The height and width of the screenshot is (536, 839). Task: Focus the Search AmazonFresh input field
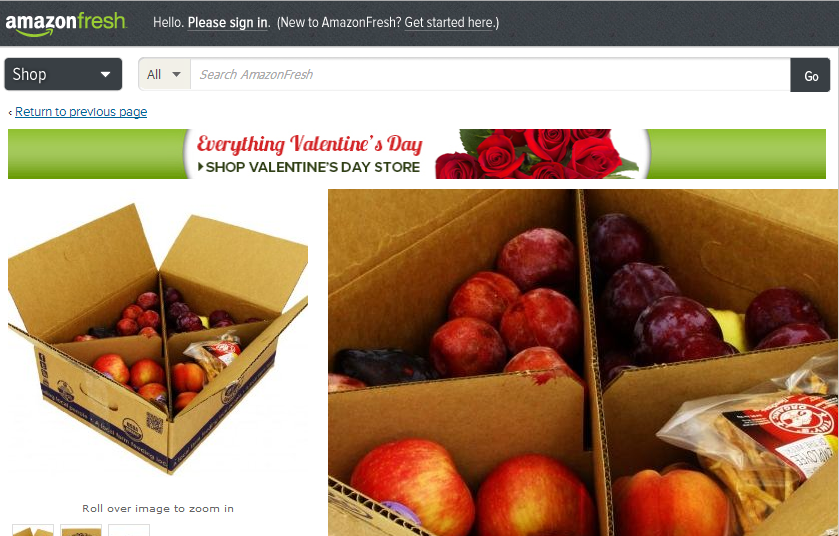pyautogui.click(x=490, y=74)
